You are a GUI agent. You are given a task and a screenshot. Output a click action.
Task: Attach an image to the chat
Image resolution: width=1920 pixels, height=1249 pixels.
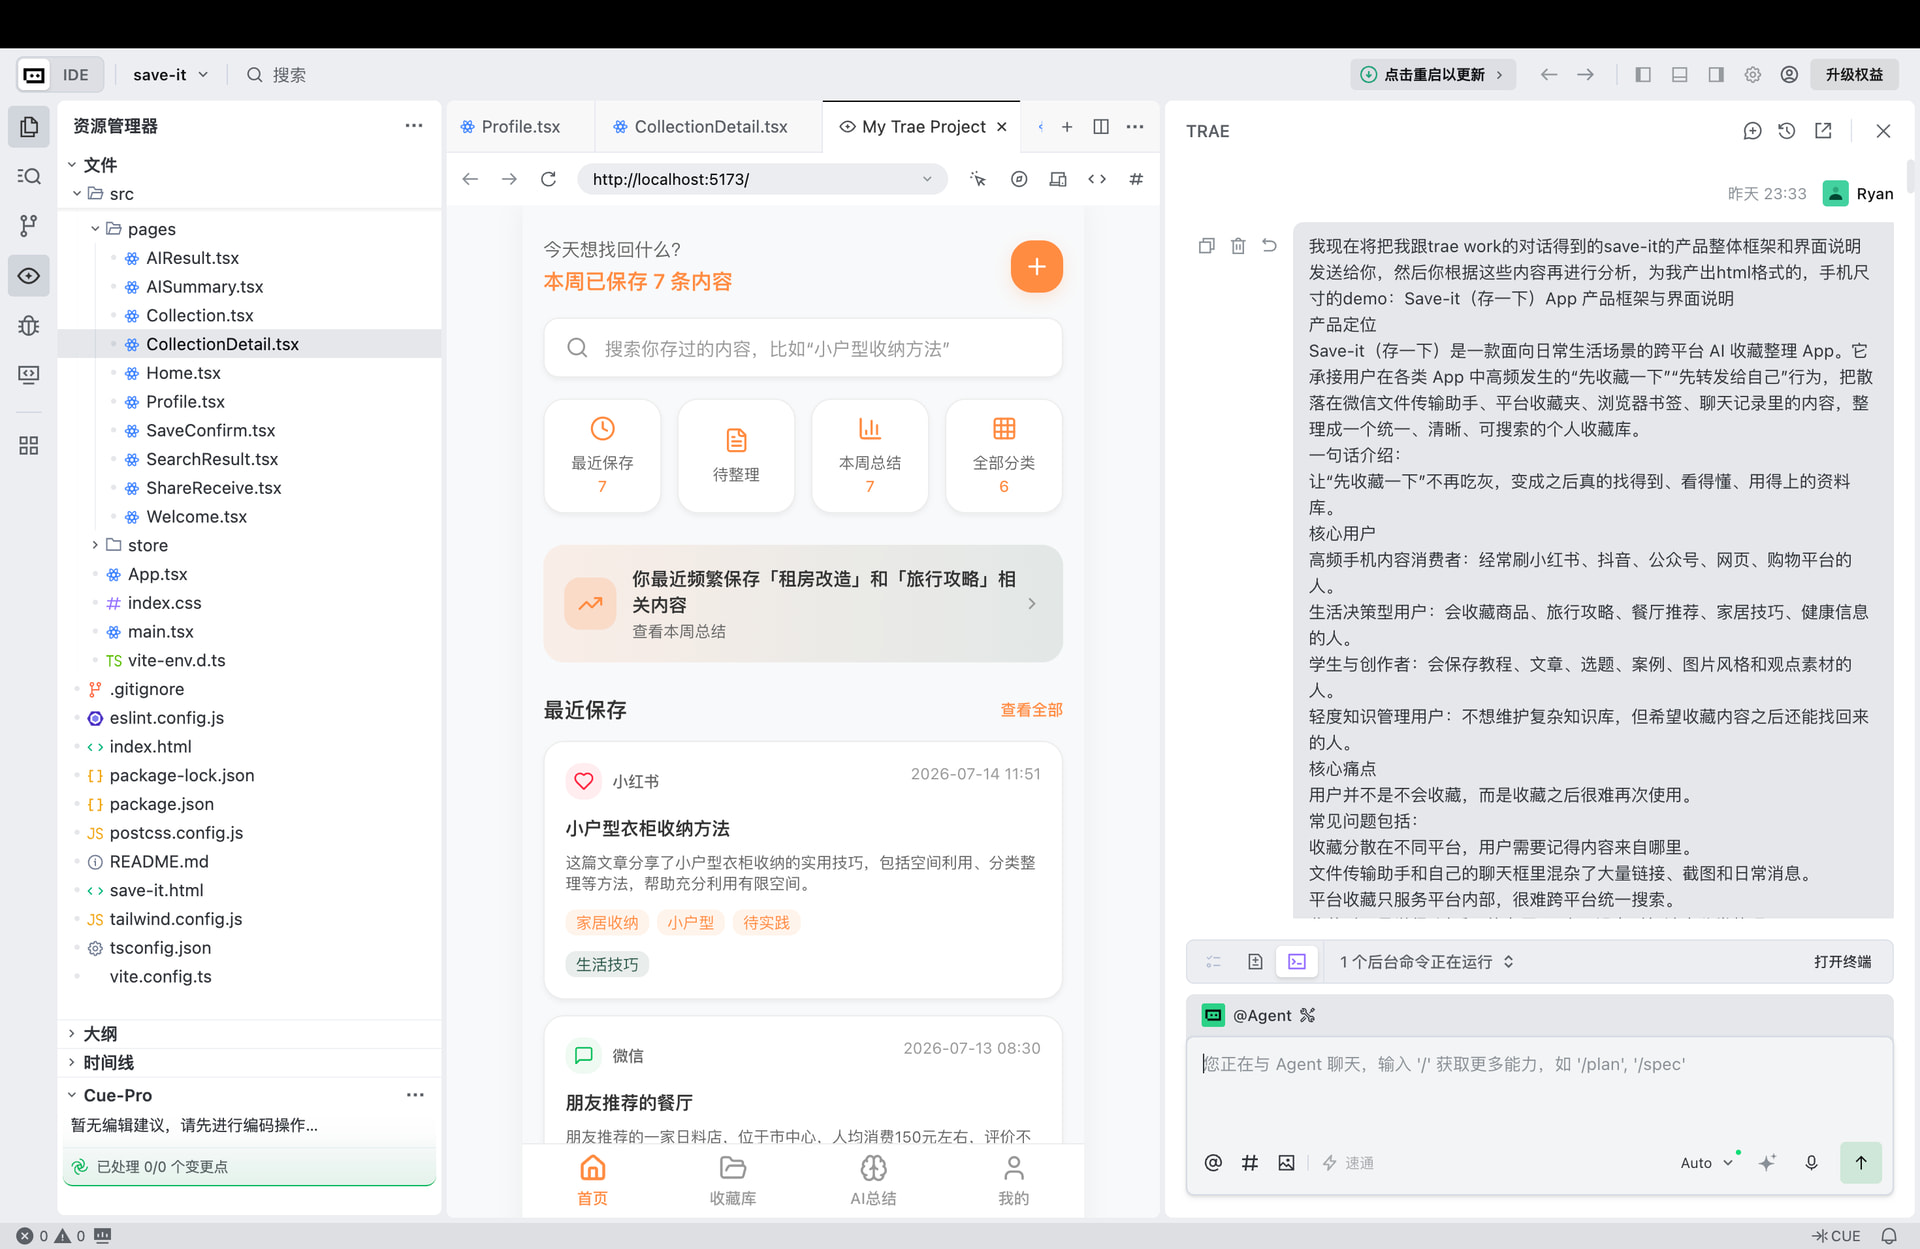(x=1286, y=1162)
